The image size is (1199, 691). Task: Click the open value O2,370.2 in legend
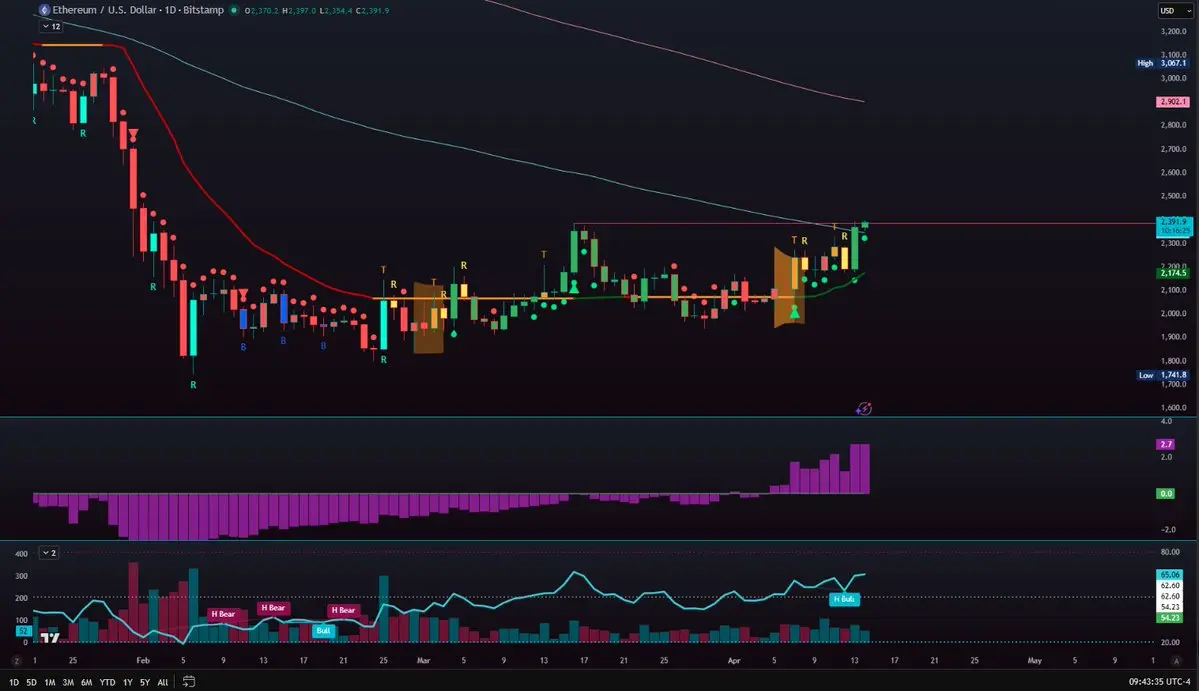pos(262,11)
